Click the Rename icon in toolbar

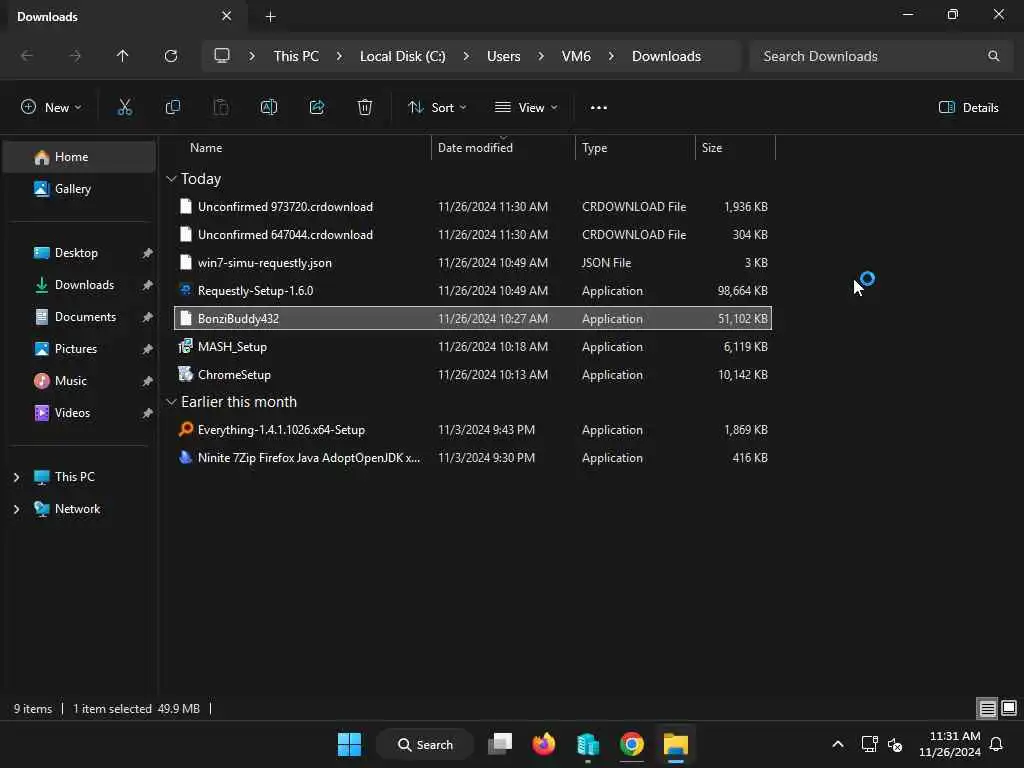pyautogui.click(x=268, y=108)
